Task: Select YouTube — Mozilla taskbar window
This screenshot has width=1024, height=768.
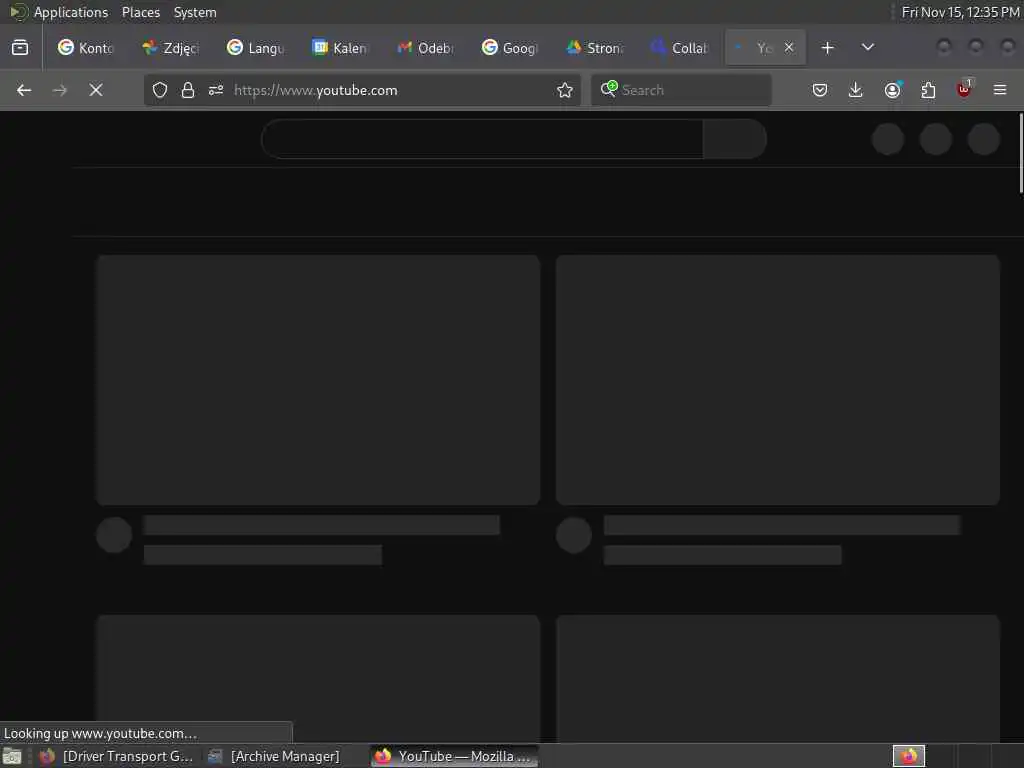Action: (455, 756)
